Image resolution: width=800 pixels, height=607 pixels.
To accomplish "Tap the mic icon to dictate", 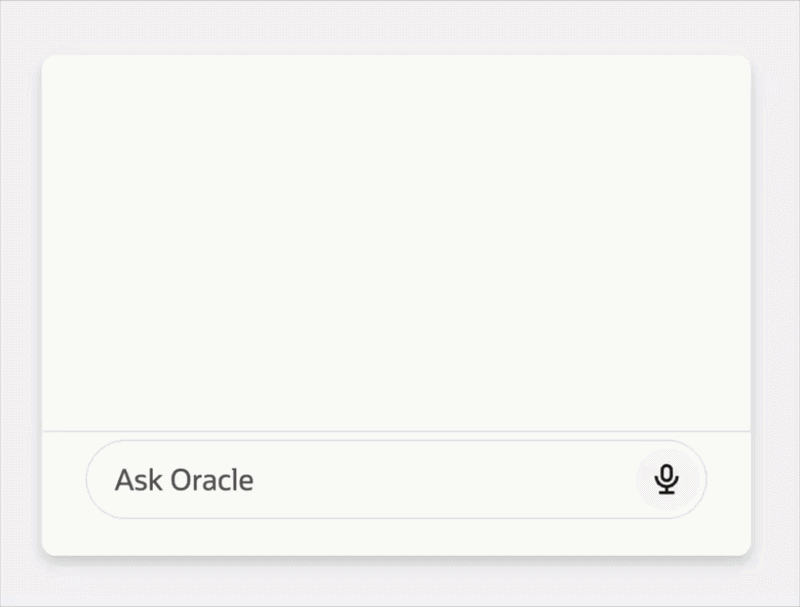I will coord(667,480).
